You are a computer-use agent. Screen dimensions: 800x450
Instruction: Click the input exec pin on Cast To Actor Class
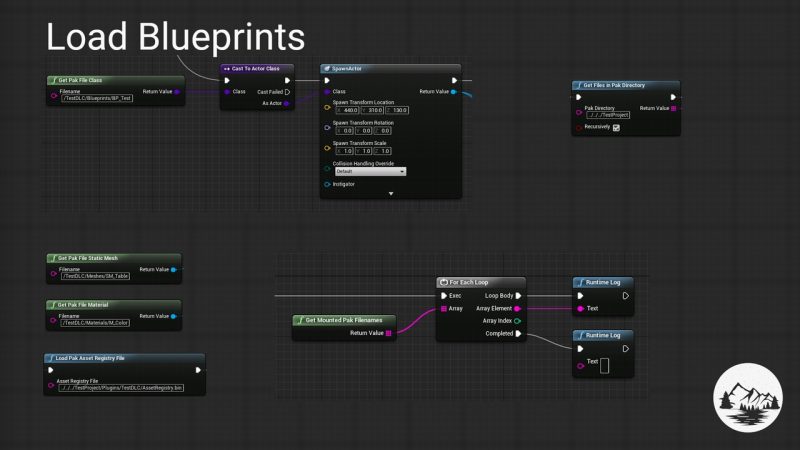[227, 80]
